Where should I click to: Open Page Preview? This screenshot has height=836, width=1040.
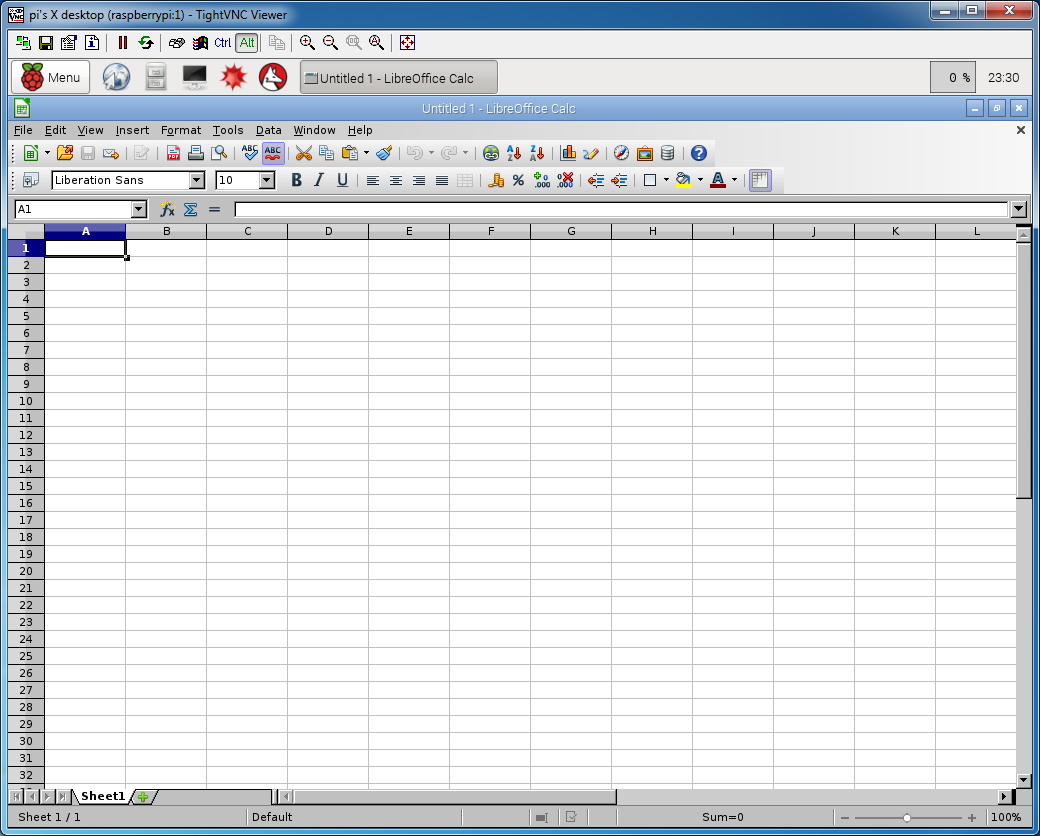218,153
